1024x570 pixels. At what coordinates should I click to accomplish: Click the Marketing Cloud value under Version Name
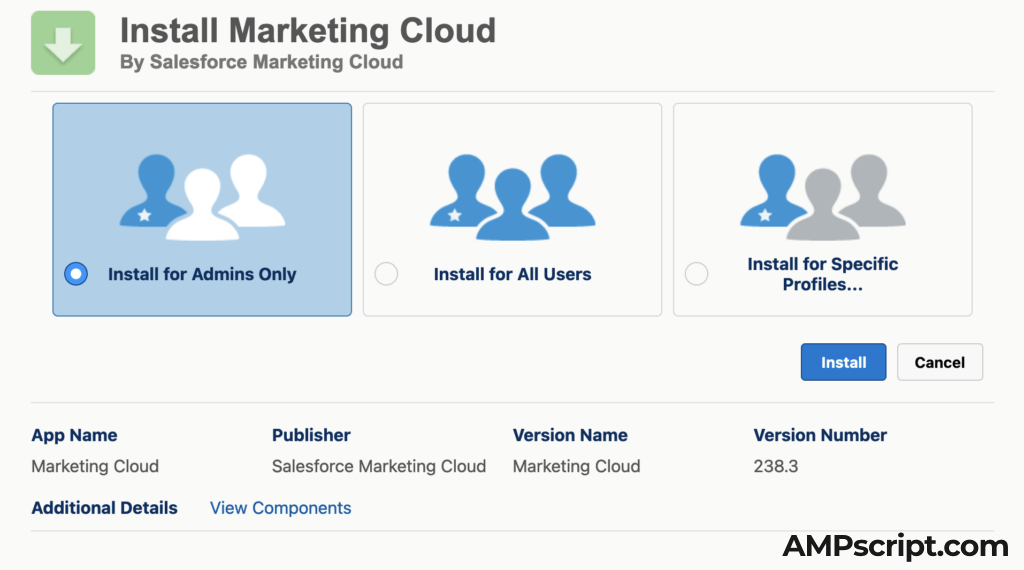576,466
